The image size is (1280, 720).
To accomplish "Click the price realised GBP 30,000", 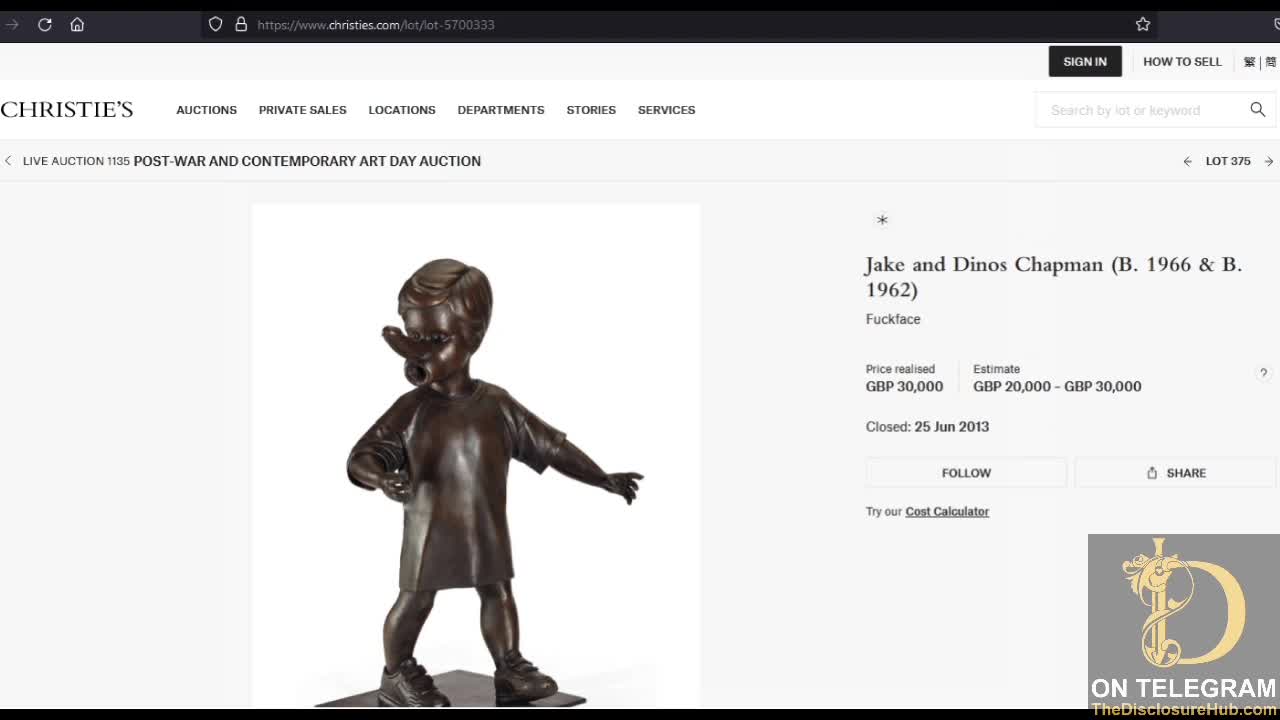I will 904,387.
